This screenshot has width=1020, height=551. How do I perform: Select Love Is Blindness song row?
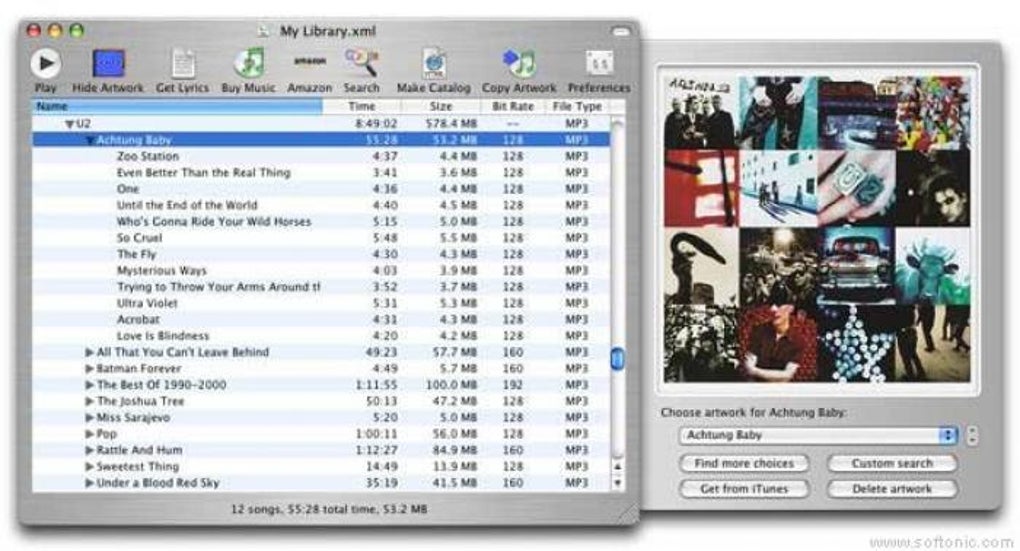click(x=321, y=336)
